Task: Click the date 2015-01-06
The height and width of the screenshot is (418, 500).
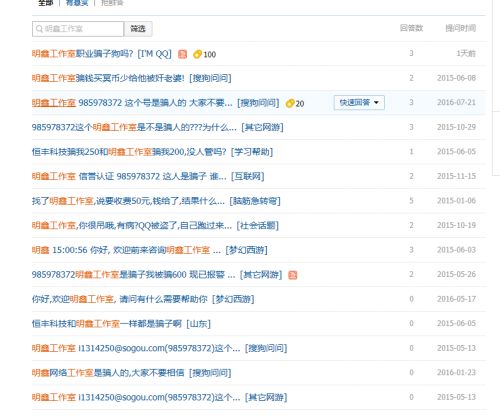Action: point(456,201)
